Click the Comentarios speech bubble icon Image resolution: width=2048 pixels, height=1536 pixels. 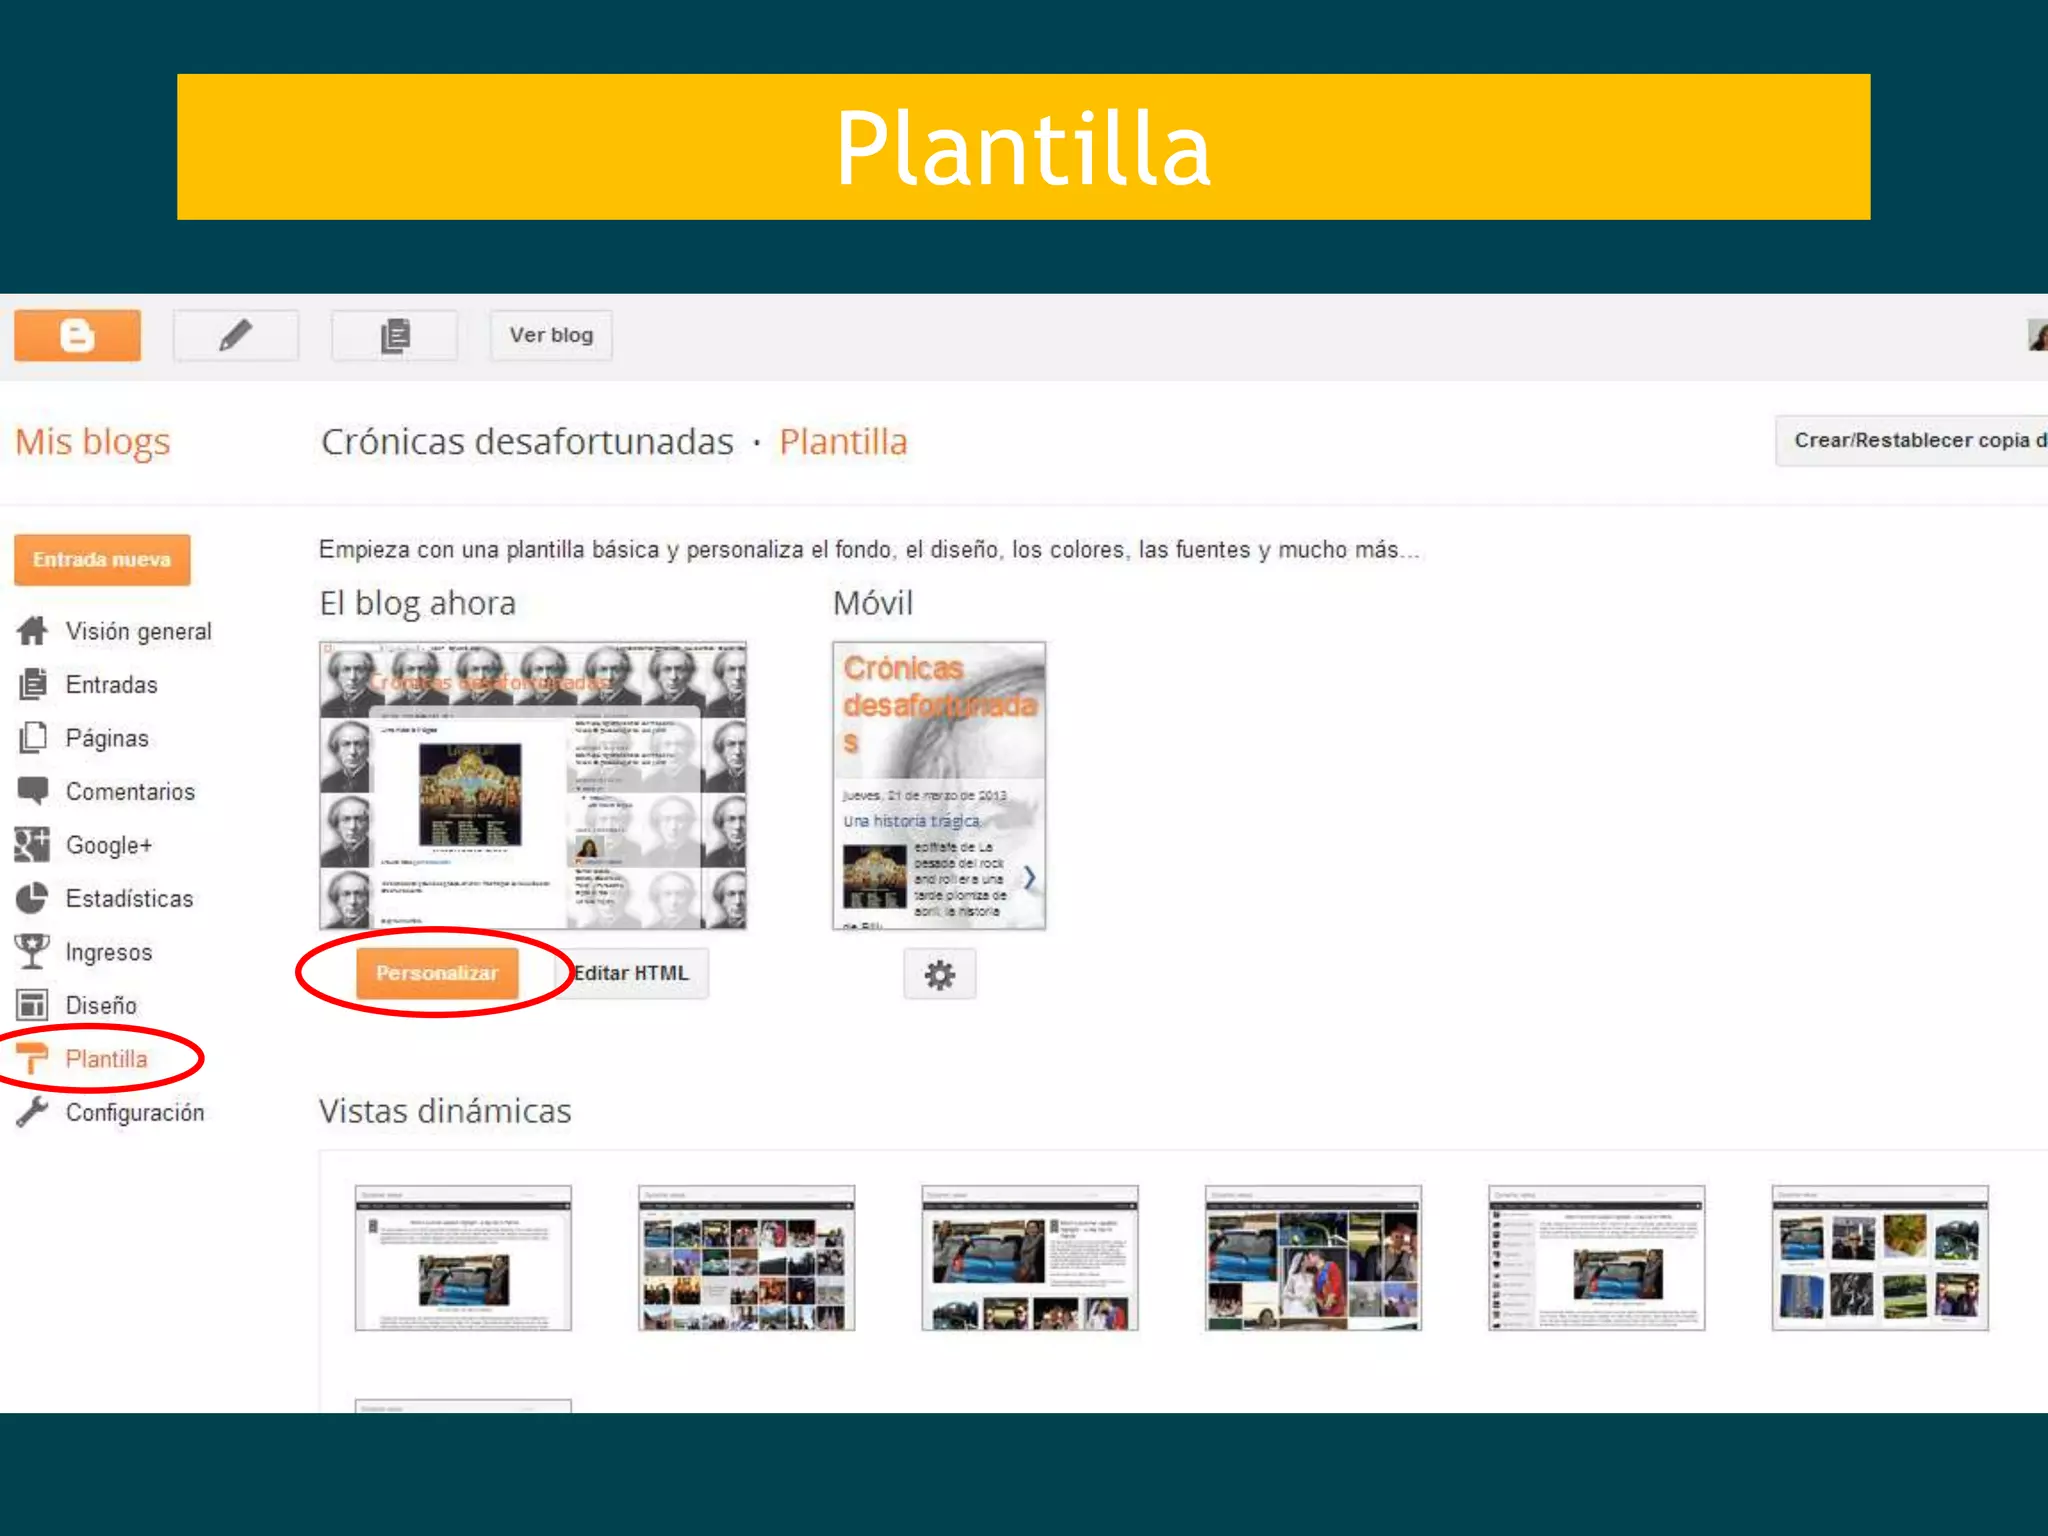32,791
